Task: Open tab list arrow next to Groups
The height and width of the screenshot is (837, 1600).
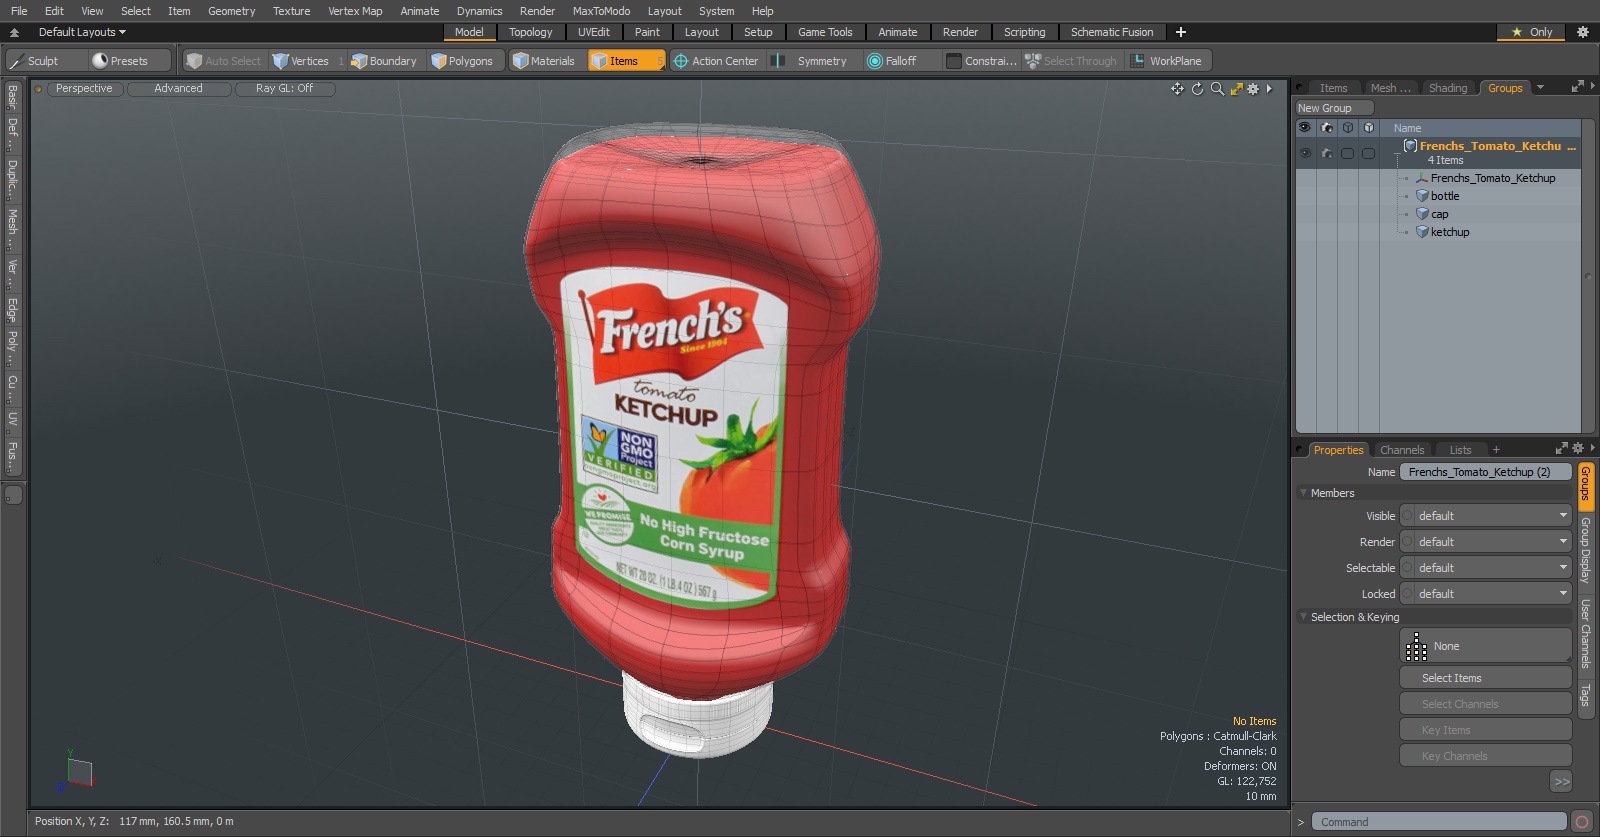Action: (x=1540, y=88)
